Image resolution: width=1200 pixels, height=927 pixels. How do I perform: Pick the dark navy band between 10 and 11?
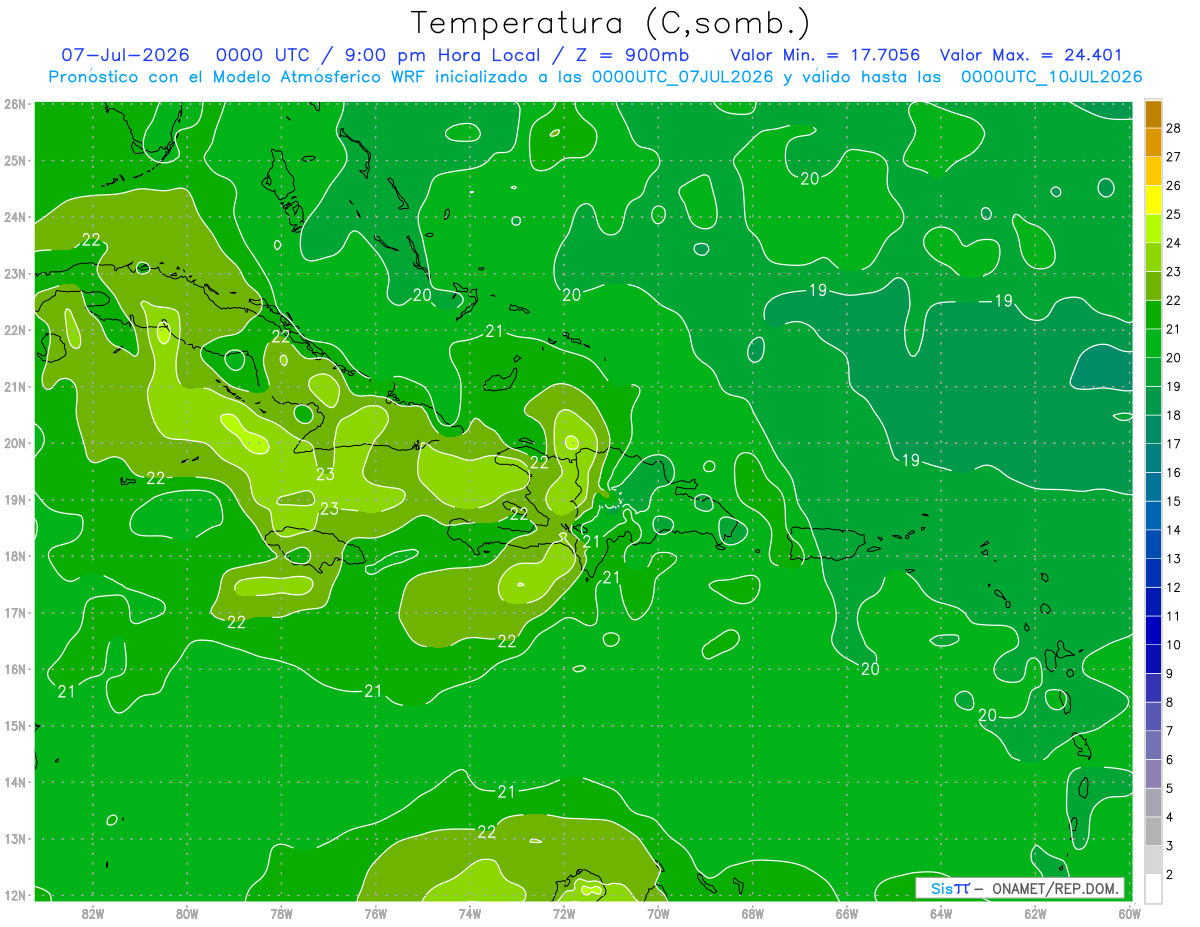click(x=1153, y=631)
